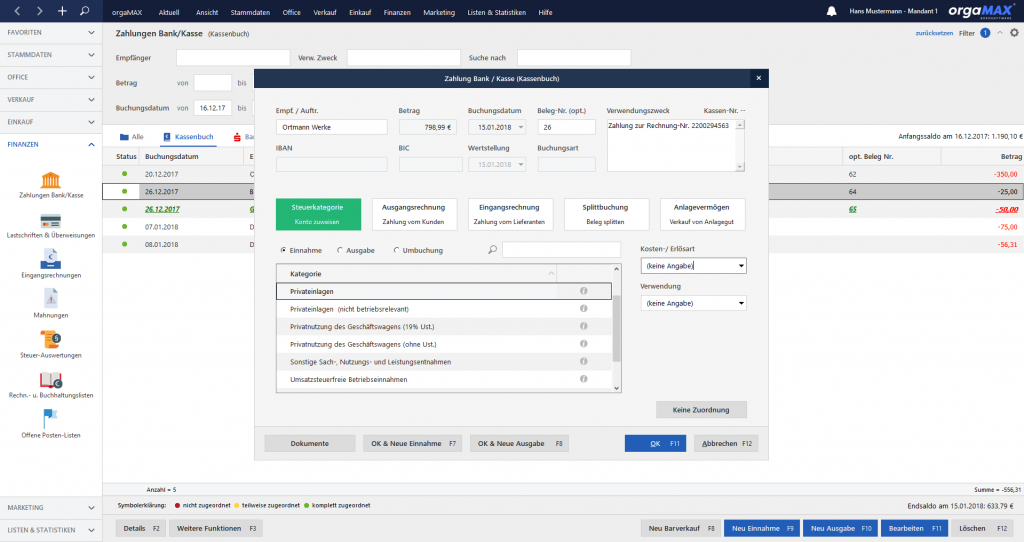
Task: Close the Zahlung Bank / Kasse dialog
Action: pos(758,78)
